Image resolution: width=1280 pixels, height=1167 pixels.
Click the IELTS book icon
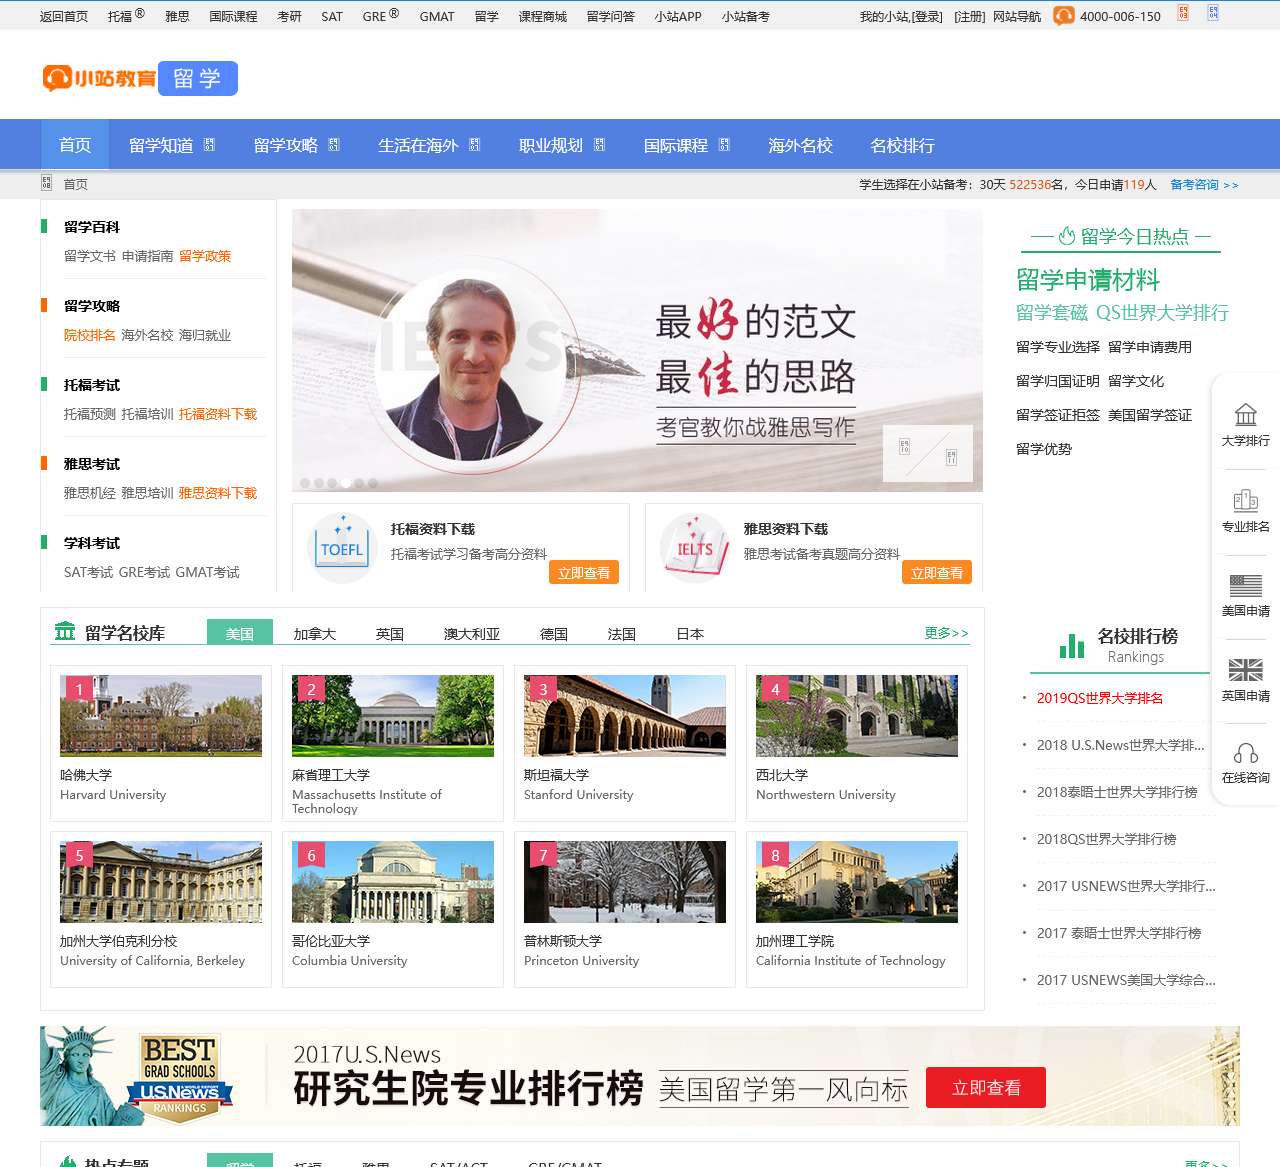pyautogui.click(x=695, y=548)
